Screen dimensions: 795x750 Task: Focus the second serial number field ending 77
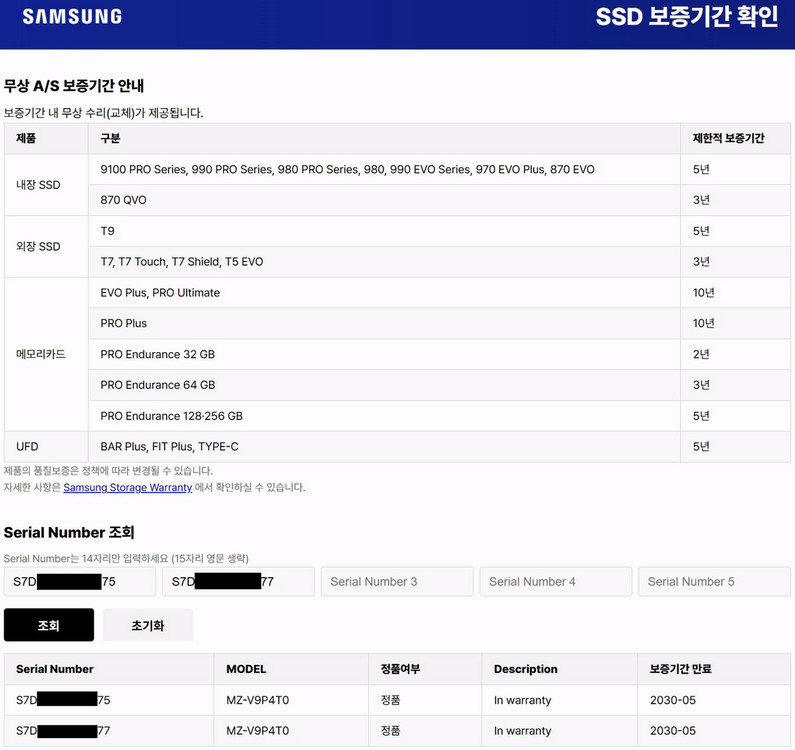tap(238, 581)
